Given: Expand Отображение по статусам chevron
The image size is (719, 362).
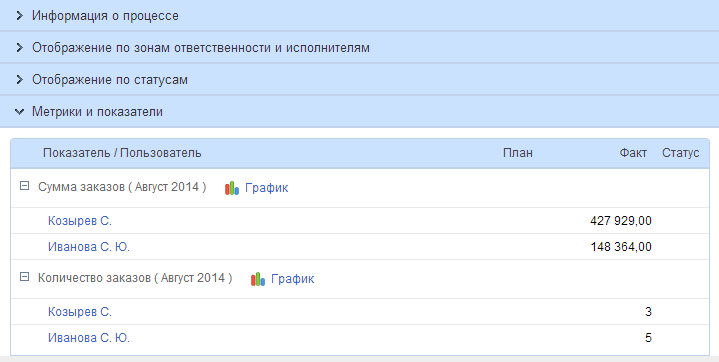Looking at the screenshot, I should tap(19, 80).
